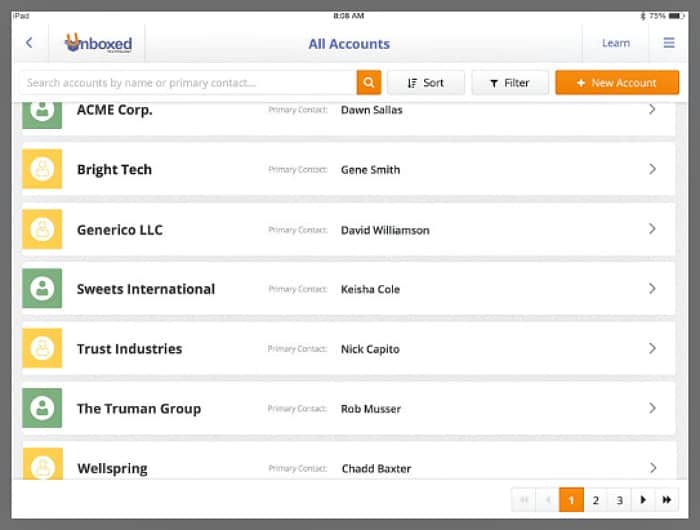Click the orange search magnifier button
The height and width of the screenshot is (530, 700).
coord(369,83)
